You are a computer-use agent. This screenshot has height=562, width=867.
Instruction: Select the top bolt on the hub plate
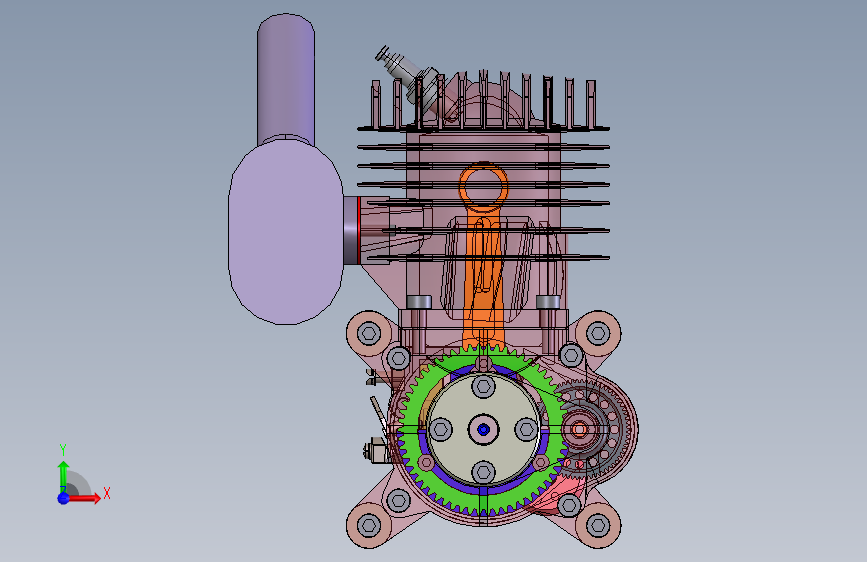483,387
